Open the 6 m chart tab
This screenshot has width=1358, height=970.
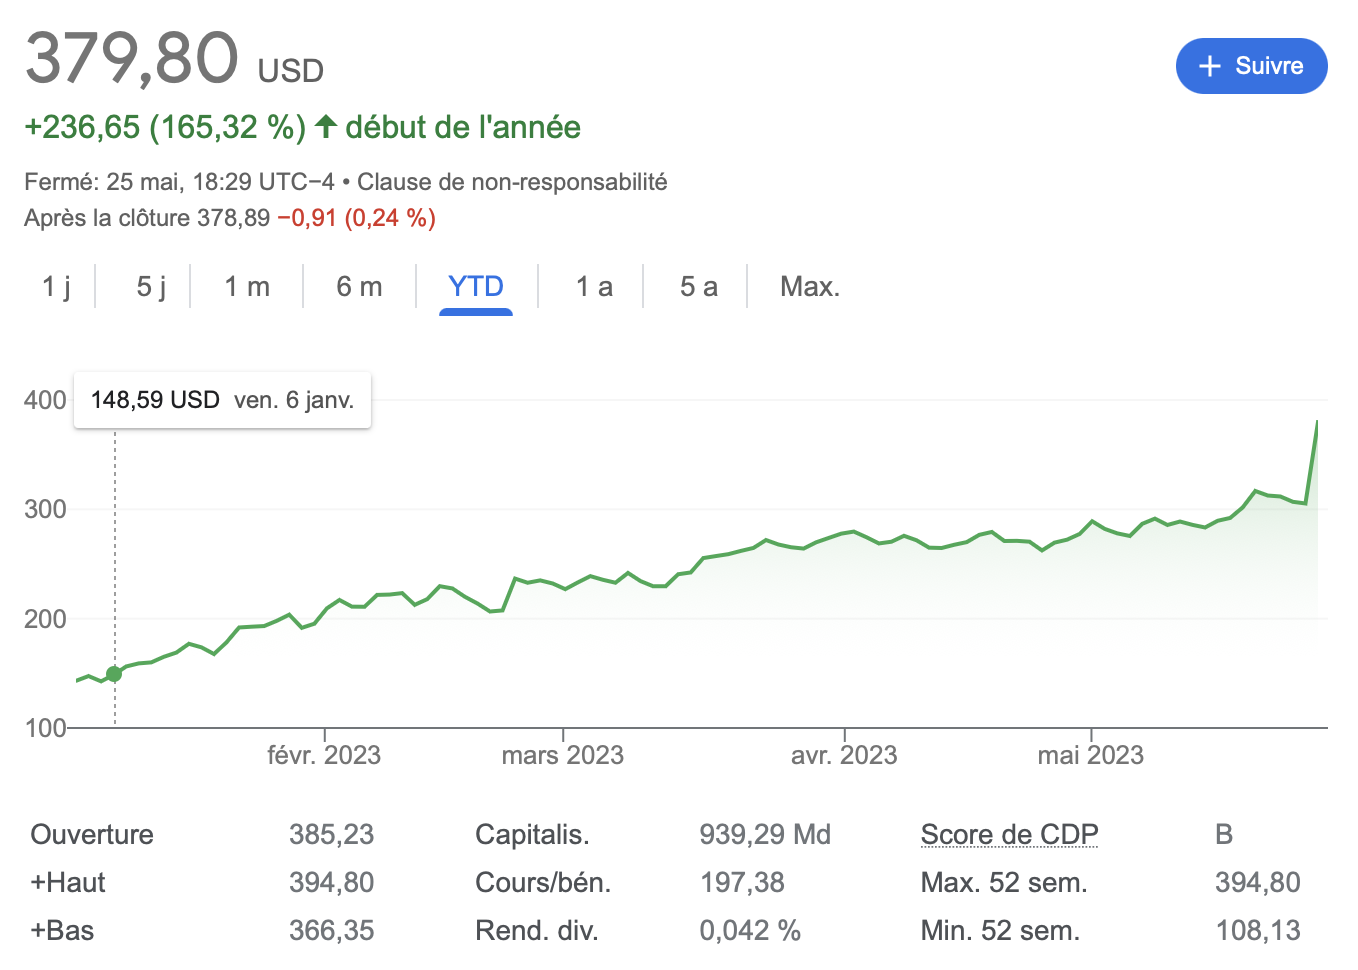(x=359, y=287)
